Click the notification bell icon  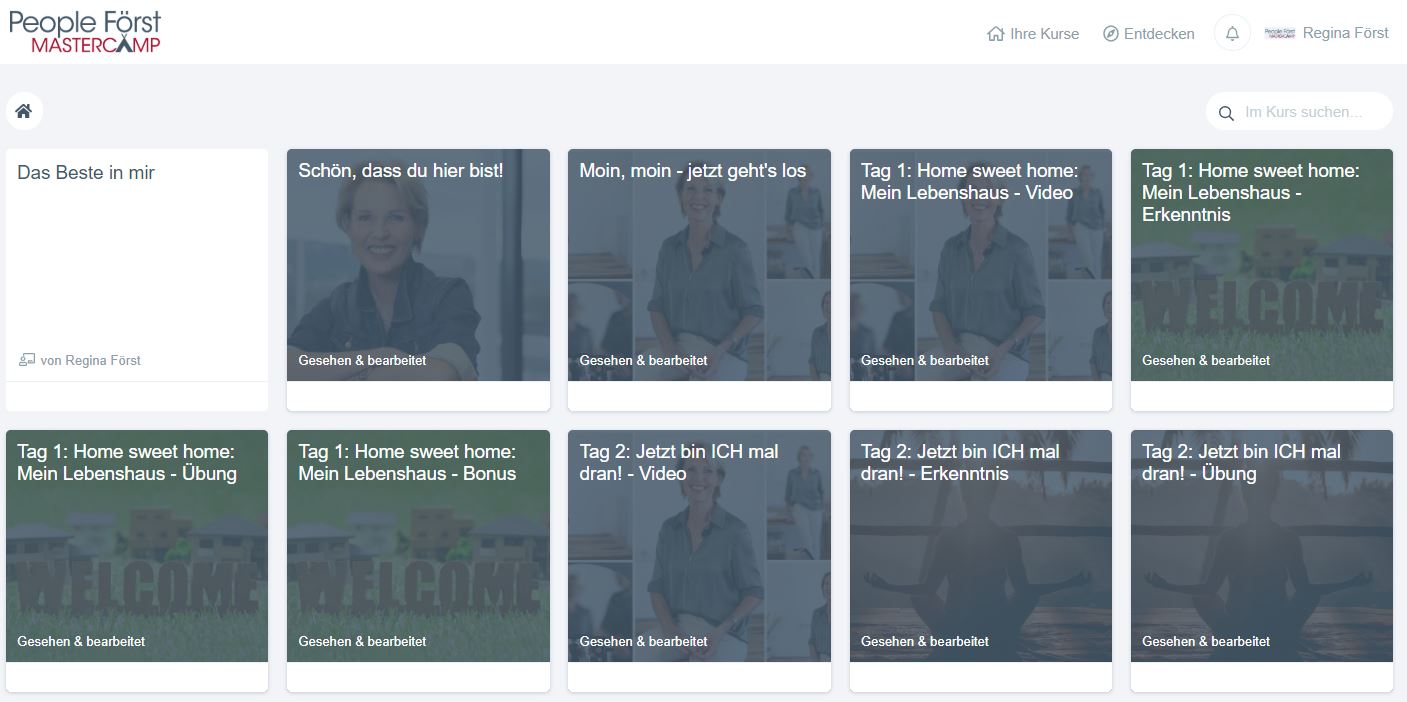[x=1232, y=33]
